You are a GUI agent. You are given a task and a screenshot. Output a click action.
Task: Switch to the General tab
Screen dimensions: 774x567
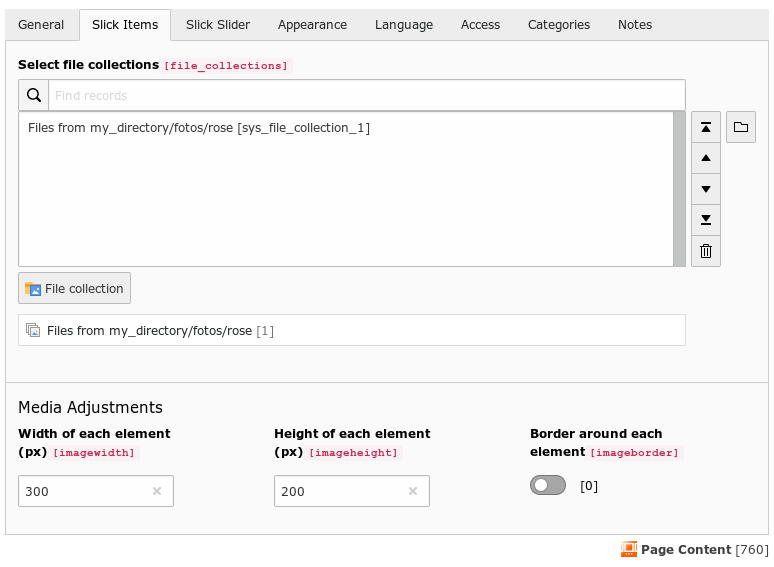tap(41, 25)
